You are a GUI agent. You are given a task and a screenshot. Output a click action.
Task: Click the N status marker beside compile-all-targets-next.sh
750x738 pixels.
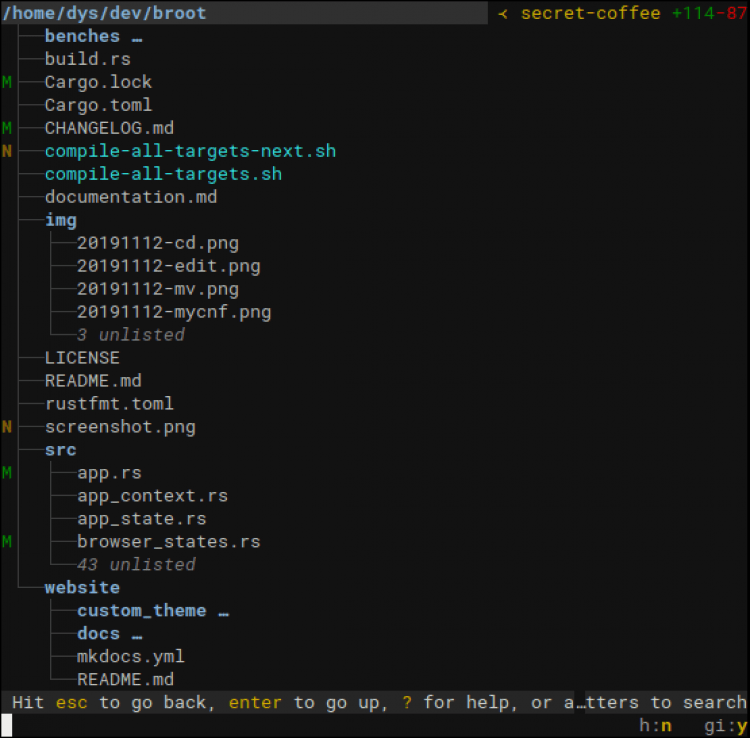click(7, 151)
